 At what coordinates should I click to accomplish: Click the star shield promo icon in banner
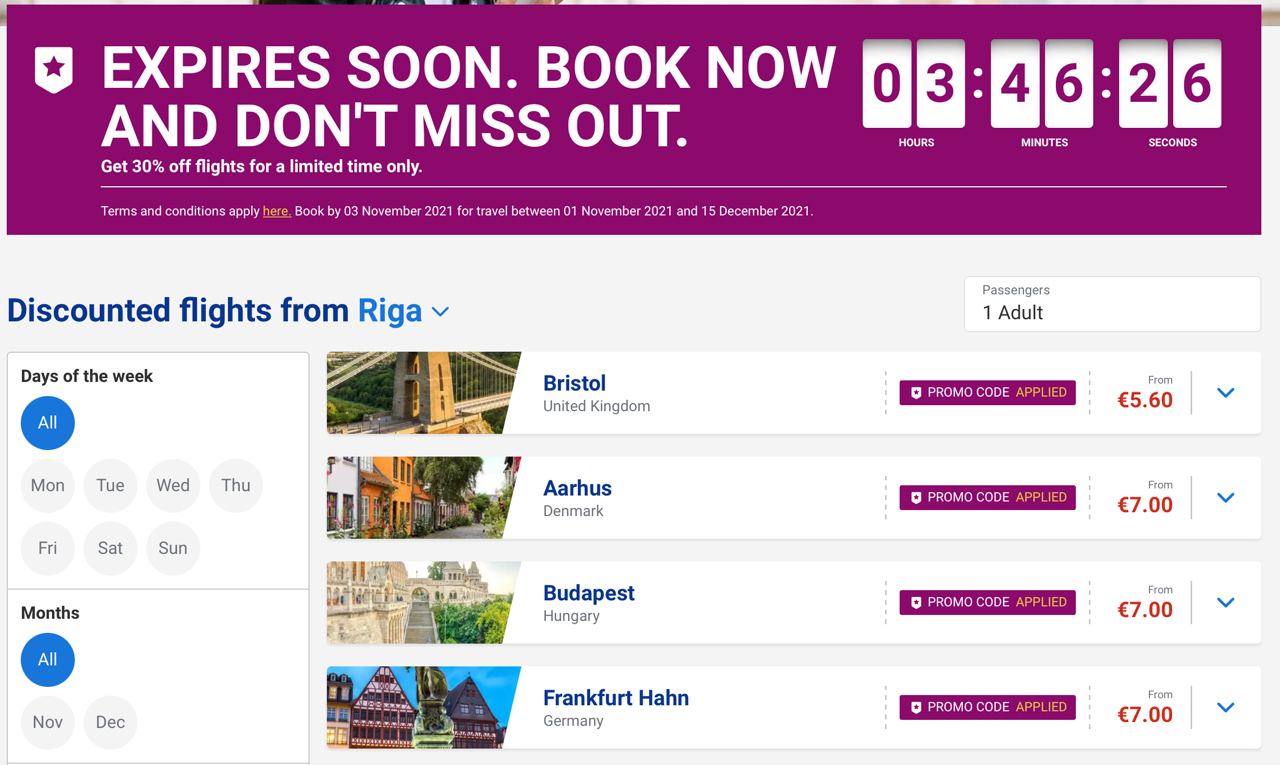[54, 69]
